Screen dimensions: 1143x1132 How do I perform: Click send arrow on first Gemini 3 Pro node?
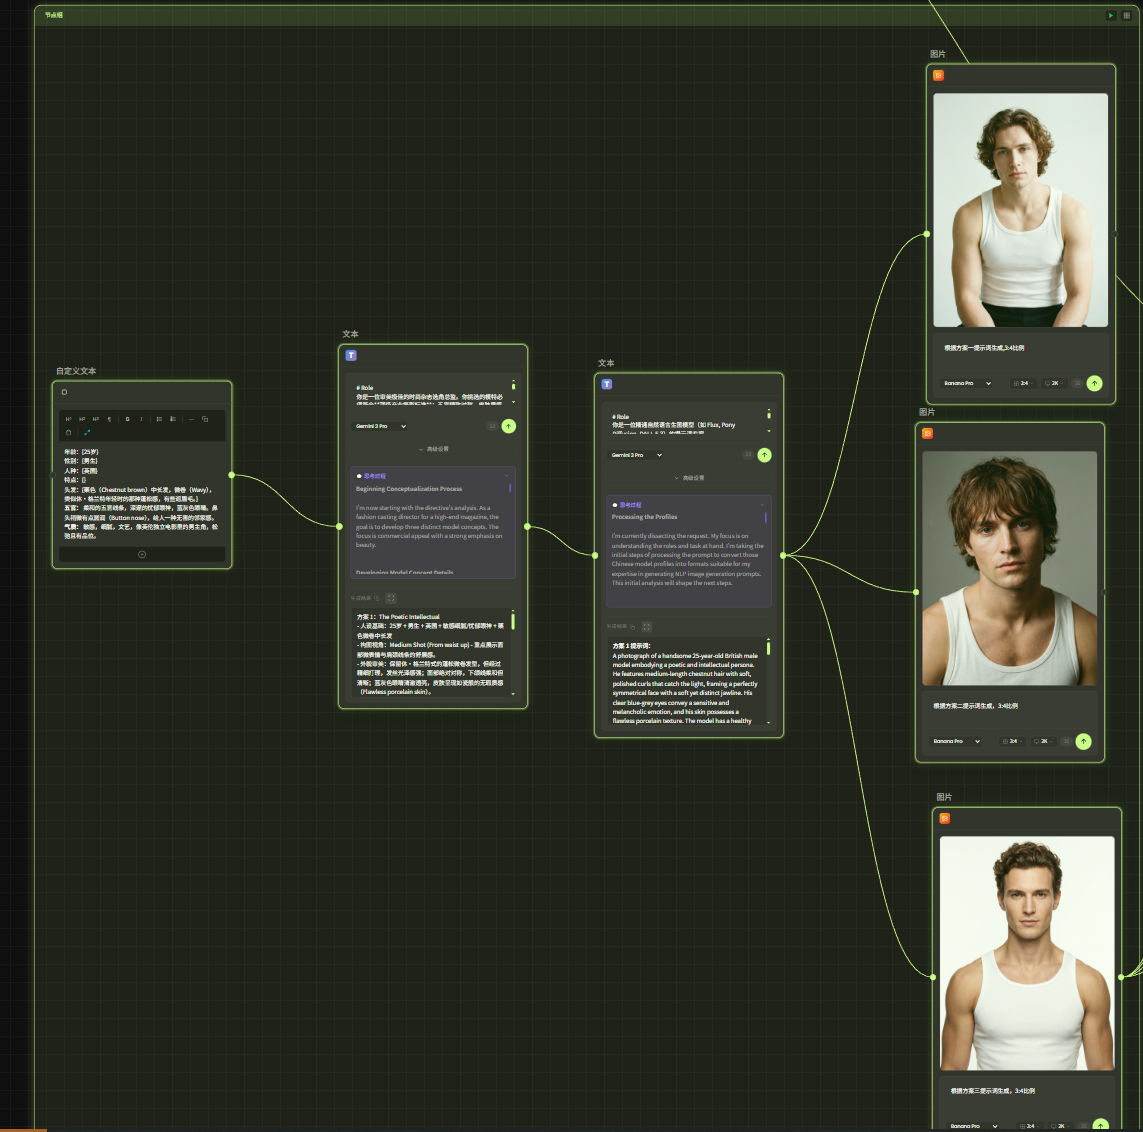tap(508, 426)
